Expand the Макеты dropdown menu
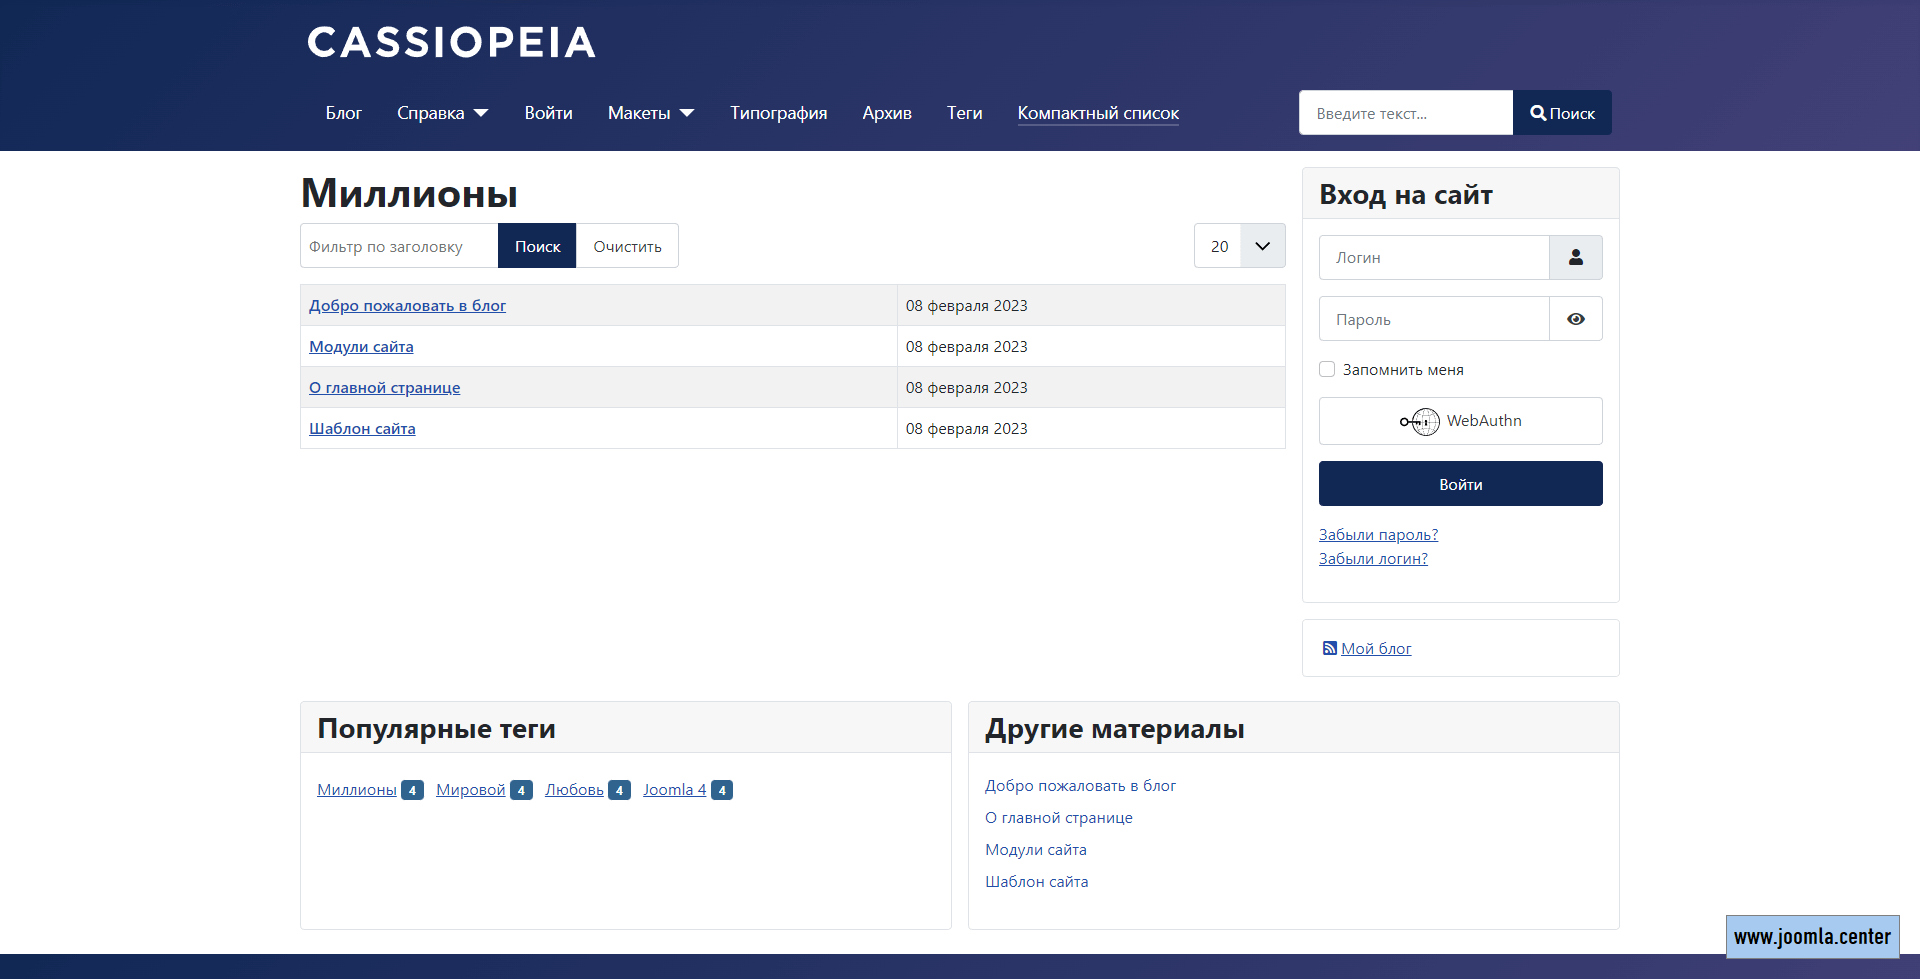Viewport: 1920px width, 979px height. point(650,112)
